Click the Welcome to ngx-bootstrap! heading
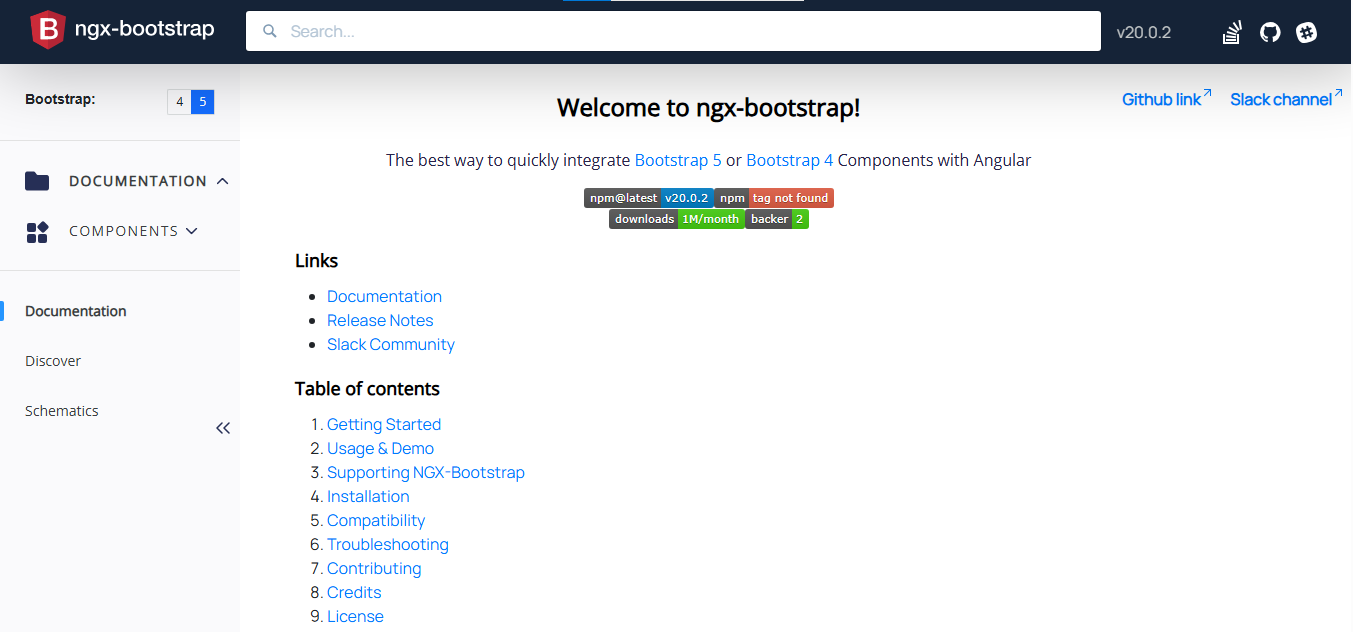 pyautogui.click(x=708, y=108)
